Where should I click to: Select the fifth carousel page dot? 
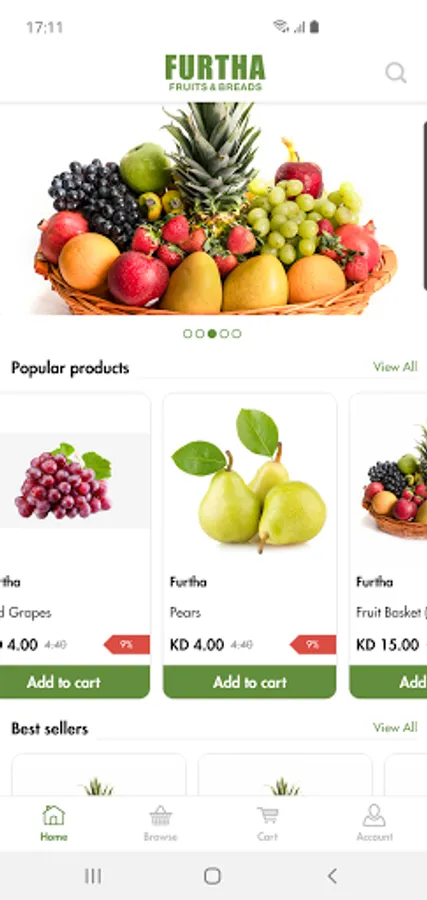point(236,333)
